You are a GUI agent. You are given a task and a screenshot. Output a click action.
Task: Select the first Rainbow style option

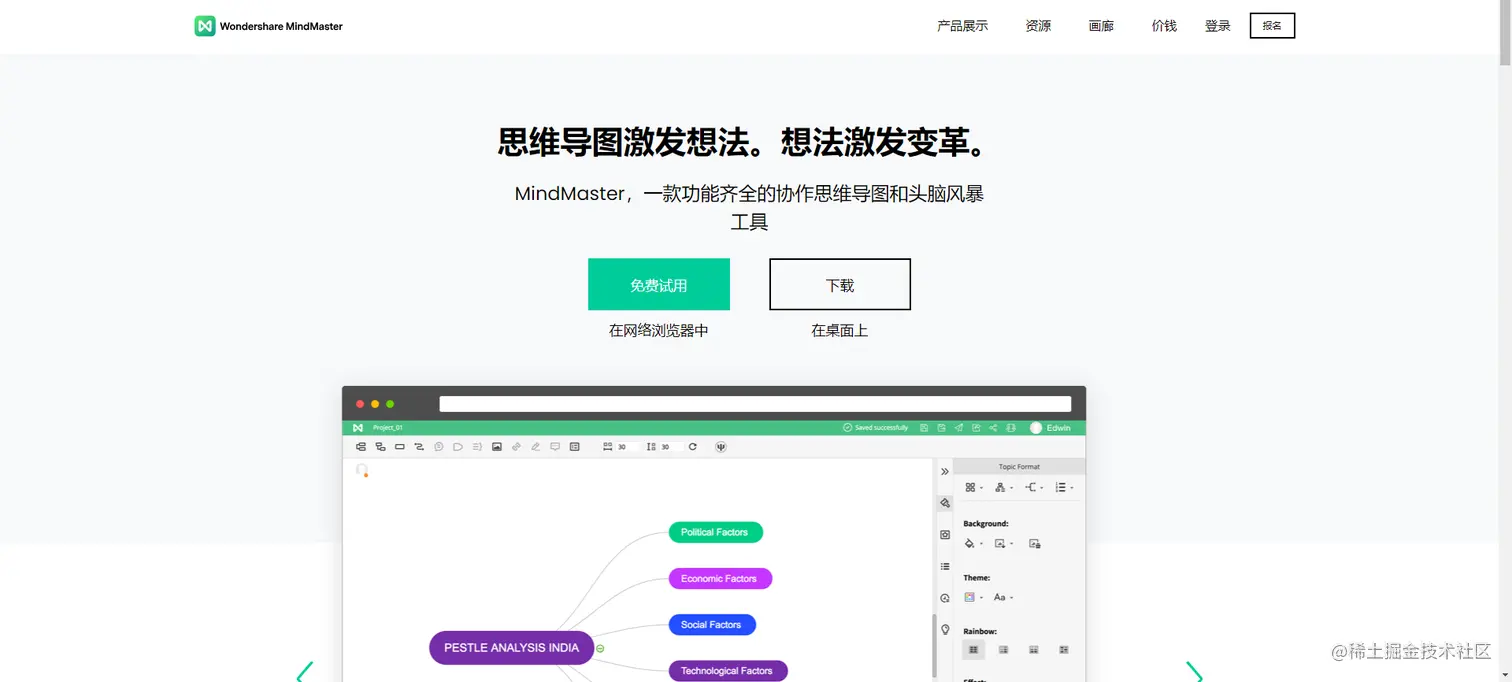point(973,650)
